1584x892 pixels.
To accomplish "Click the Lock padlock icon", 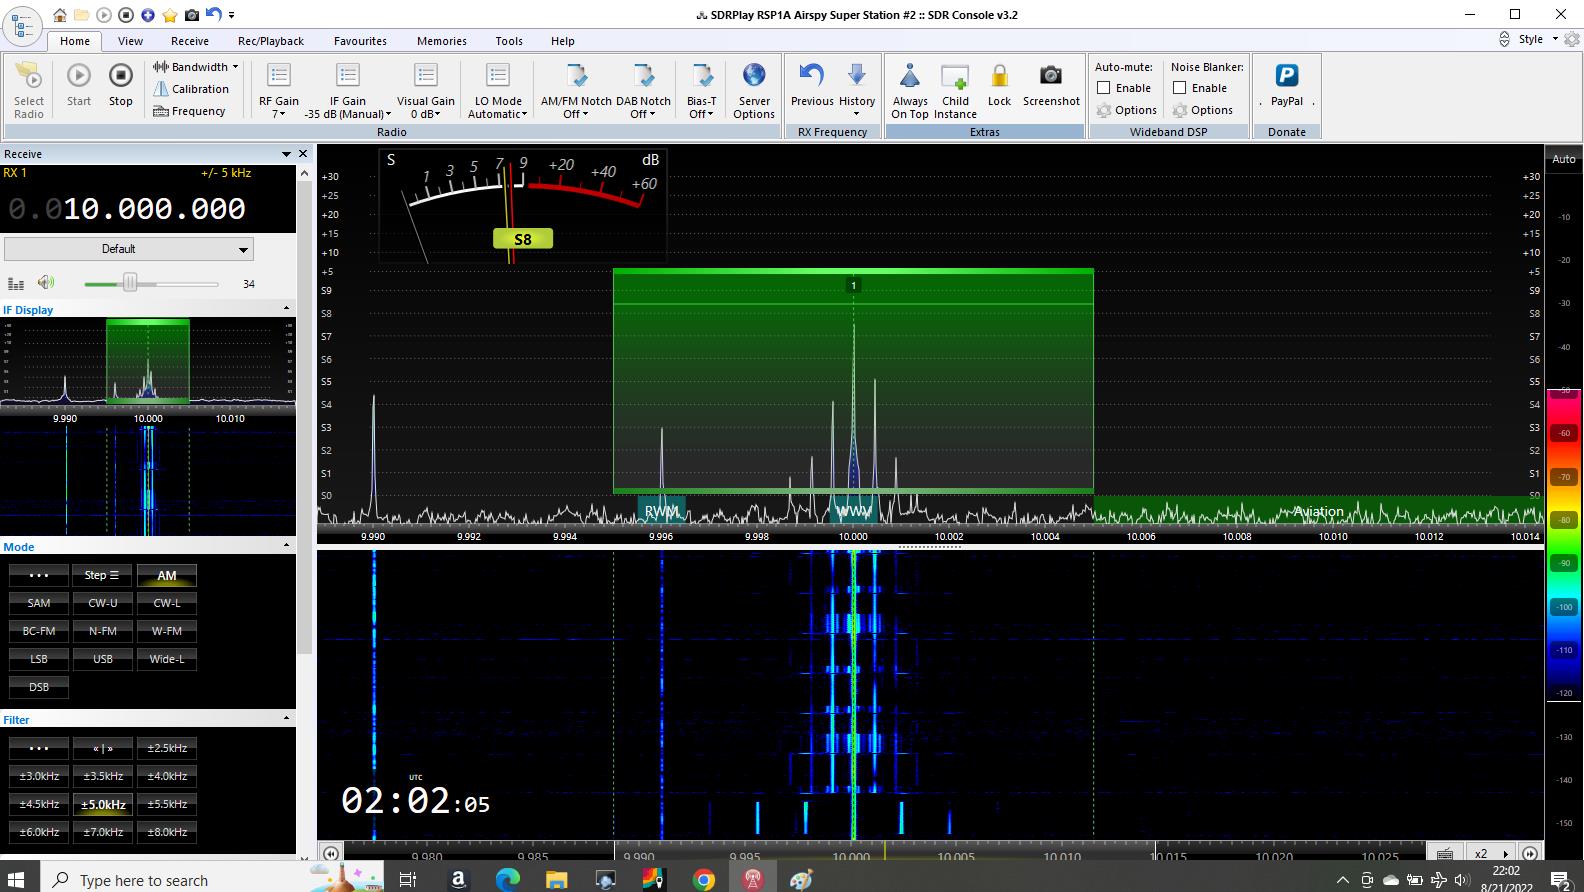I will [999, 77].
